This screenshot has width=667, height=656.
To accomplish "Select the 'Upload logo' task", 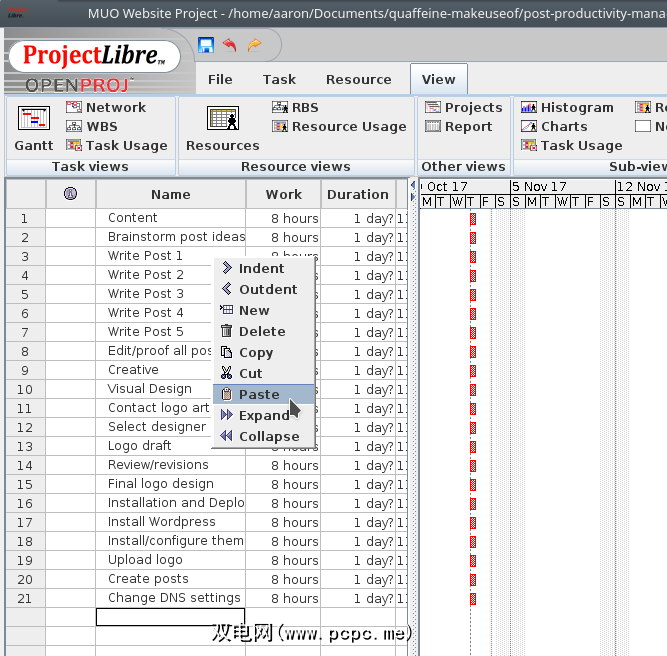I will coord(145,560).
